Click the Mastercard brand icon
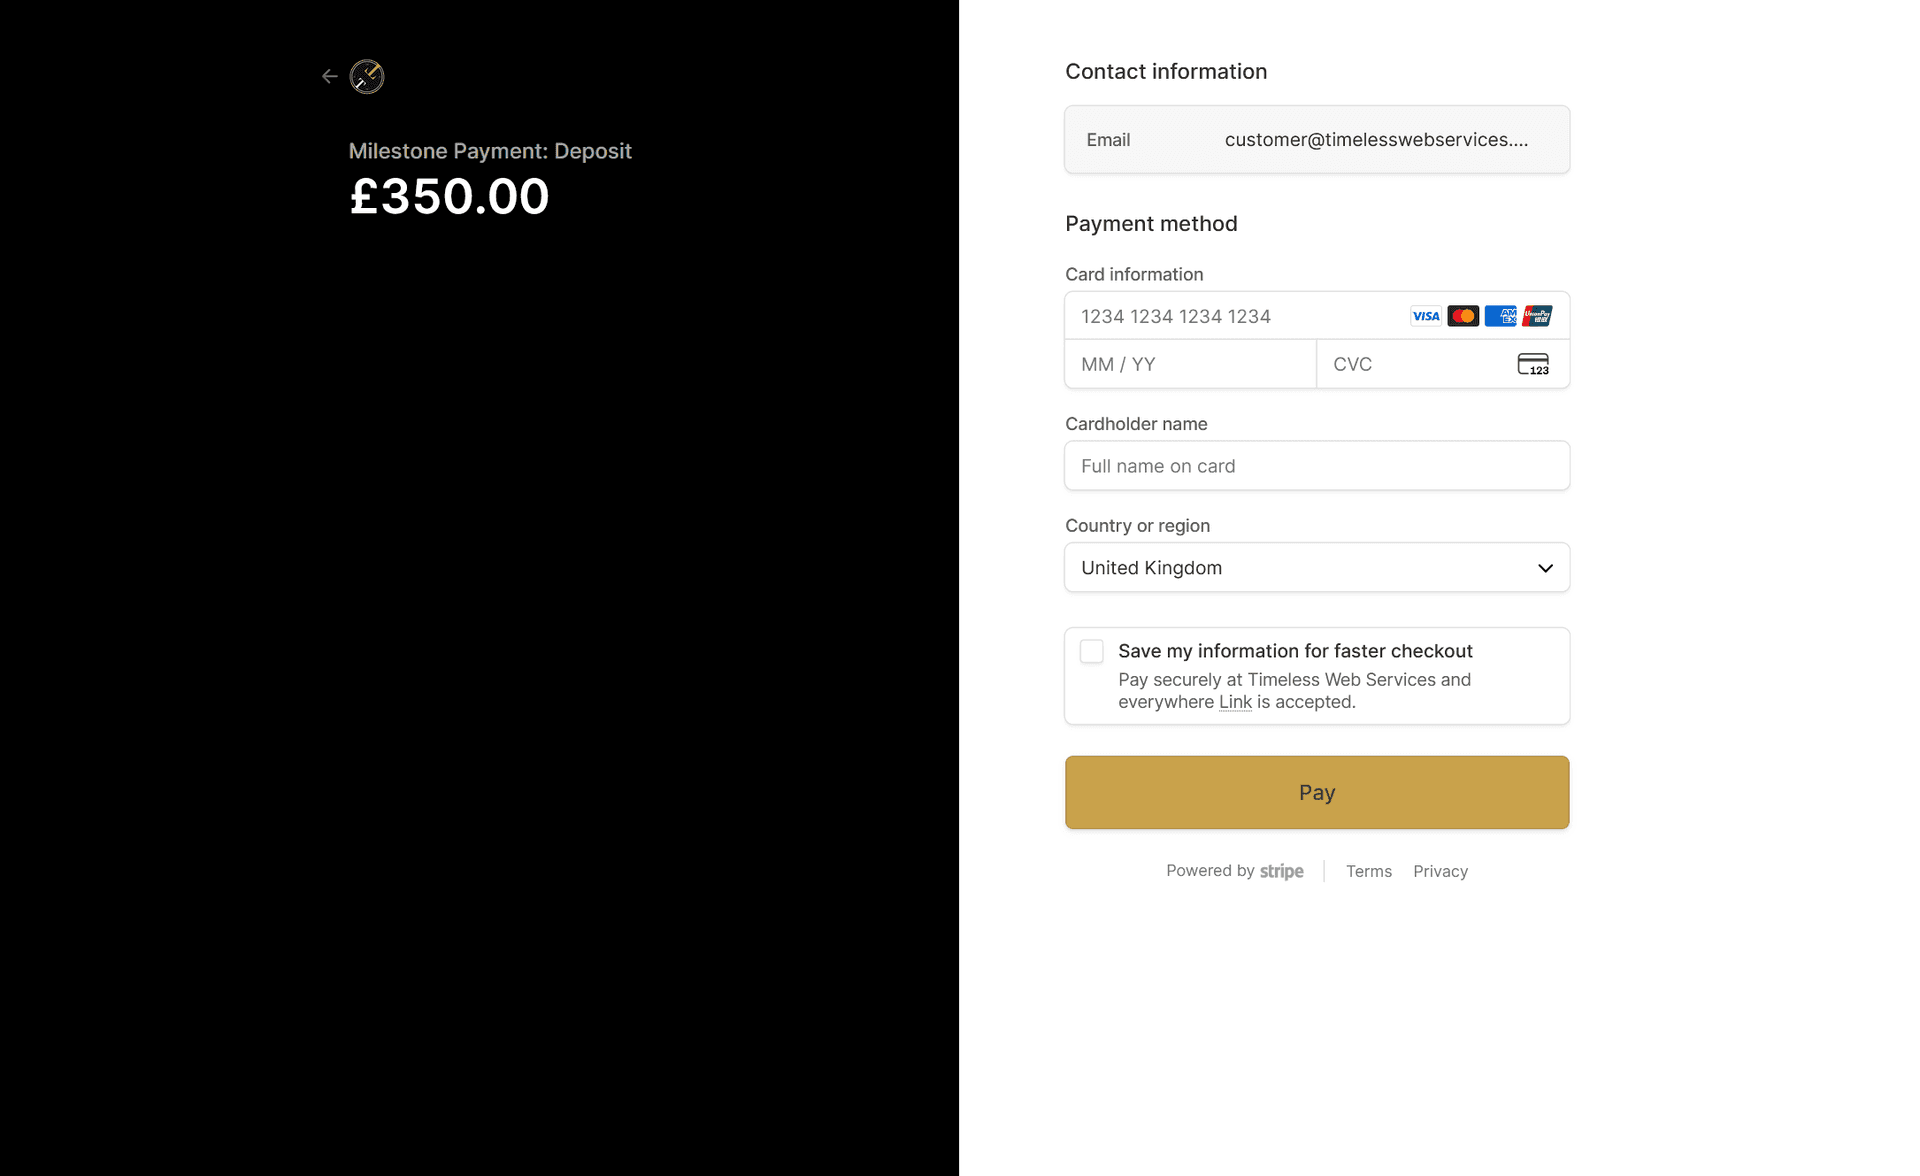Image resolution: width=1920 pixels, height=1176 pixels. (1463, 315)
